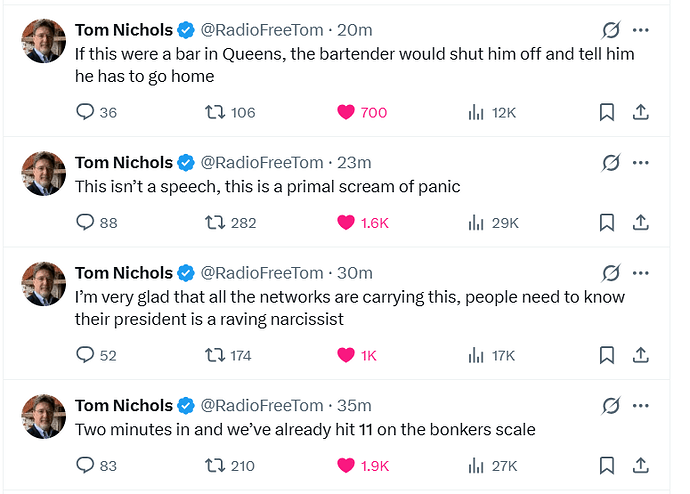Bookmark the raving narcissist tweet
This screenshot has width=690, height=494.
click(x=606, y=355)
